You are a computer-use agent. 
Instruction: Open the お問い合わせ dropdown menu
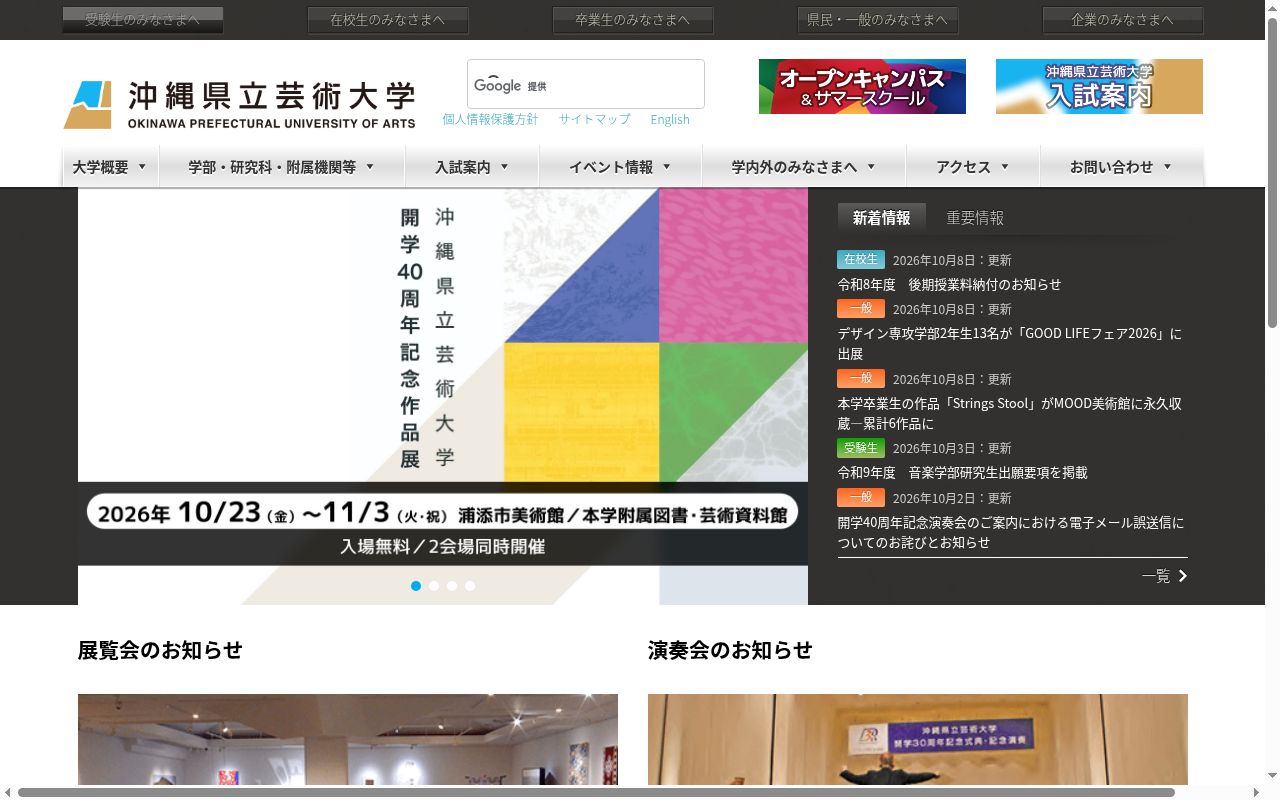(x=1121, y=167)
